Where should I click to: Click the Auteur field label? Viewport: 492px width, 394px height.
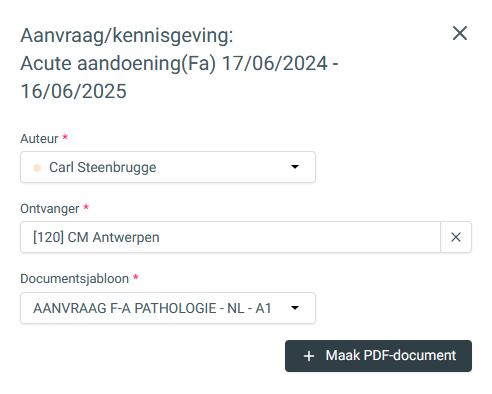(x=39, y=139)
